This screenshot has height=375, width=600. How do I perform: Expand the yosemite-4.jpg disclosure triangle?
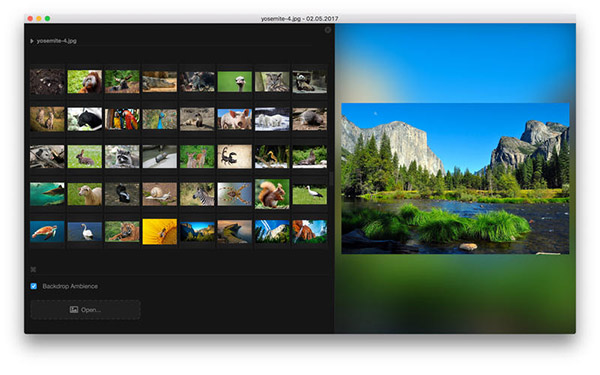32,41
